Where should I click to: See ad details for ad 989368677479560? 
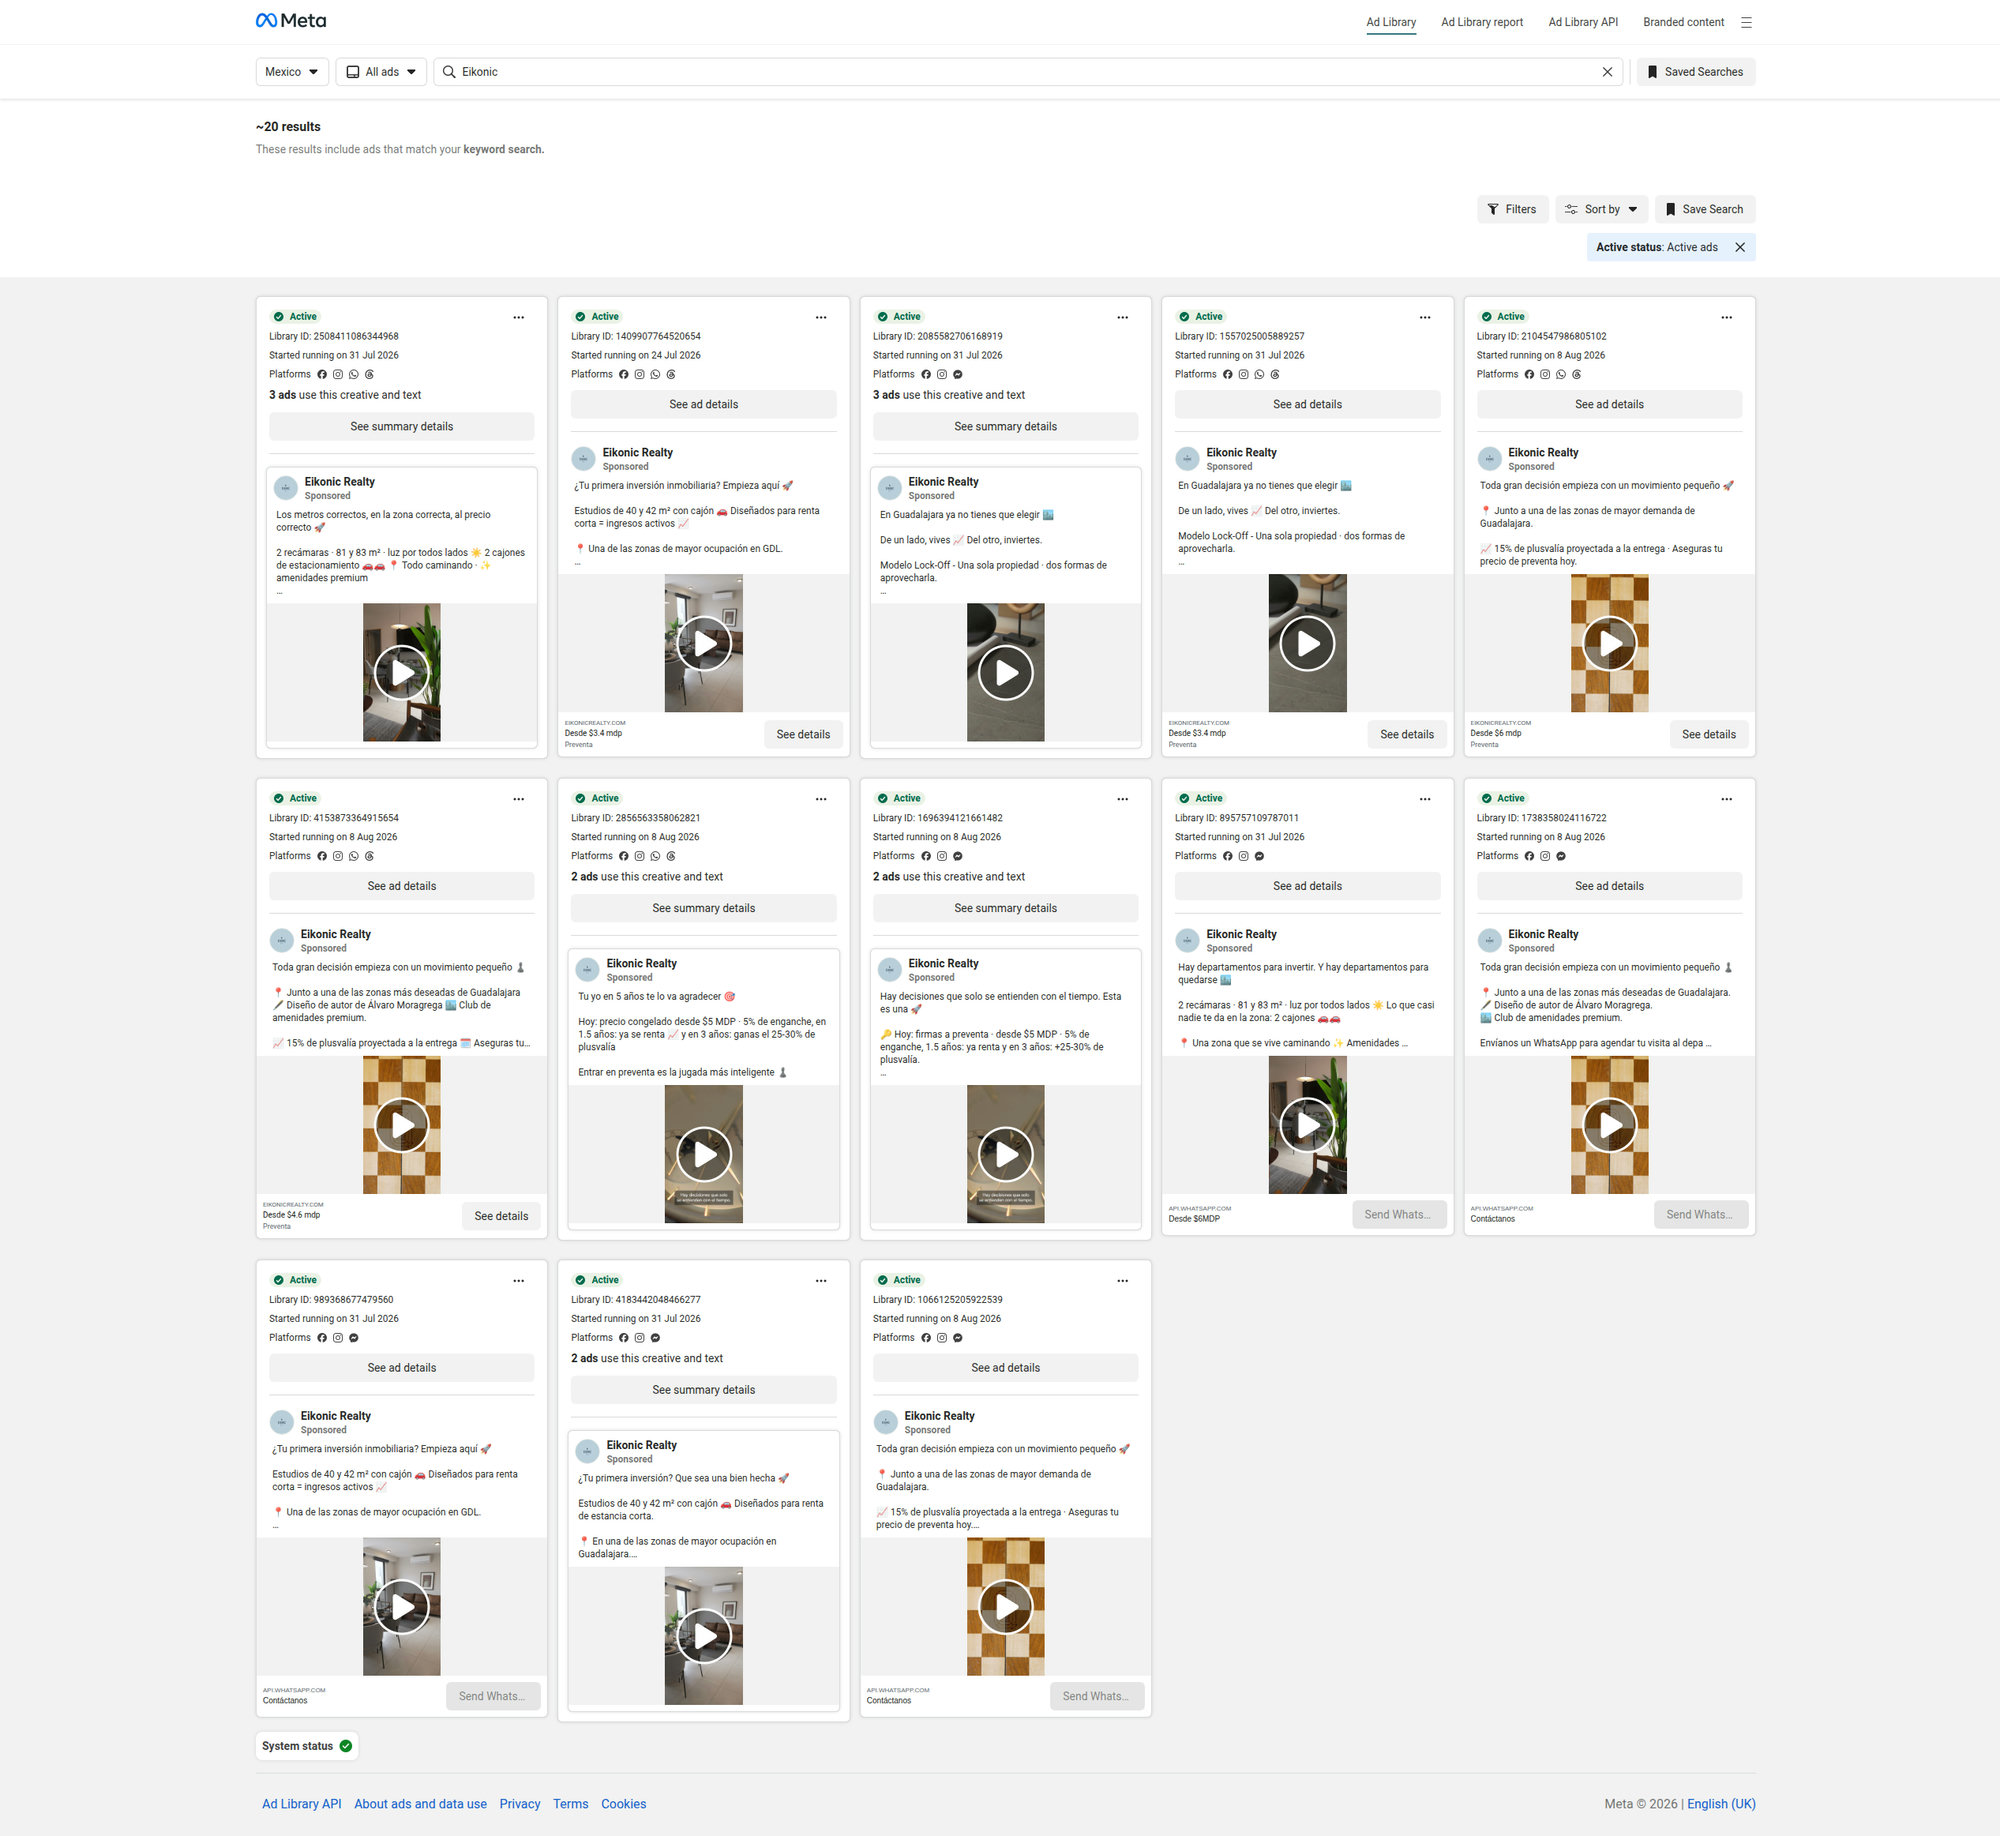pos(402,1369)
